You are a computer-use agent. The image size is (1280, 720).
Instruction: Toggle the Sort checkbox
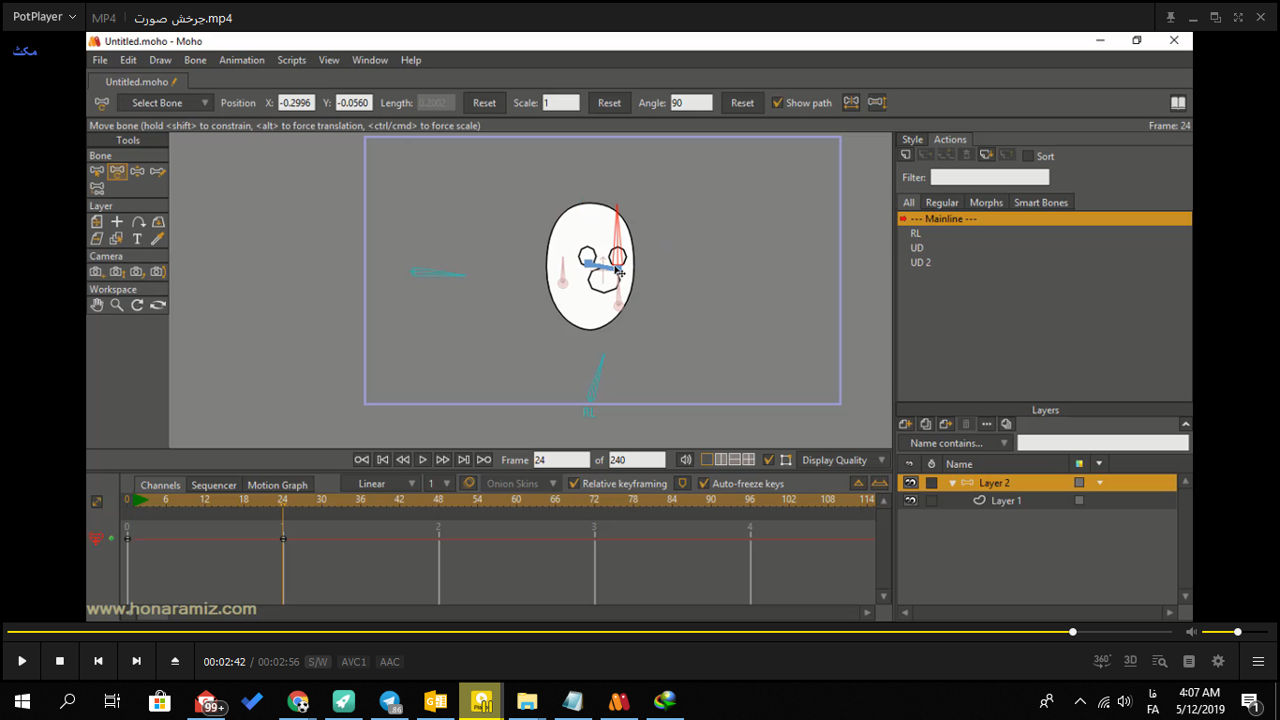tap(1027, 156)
